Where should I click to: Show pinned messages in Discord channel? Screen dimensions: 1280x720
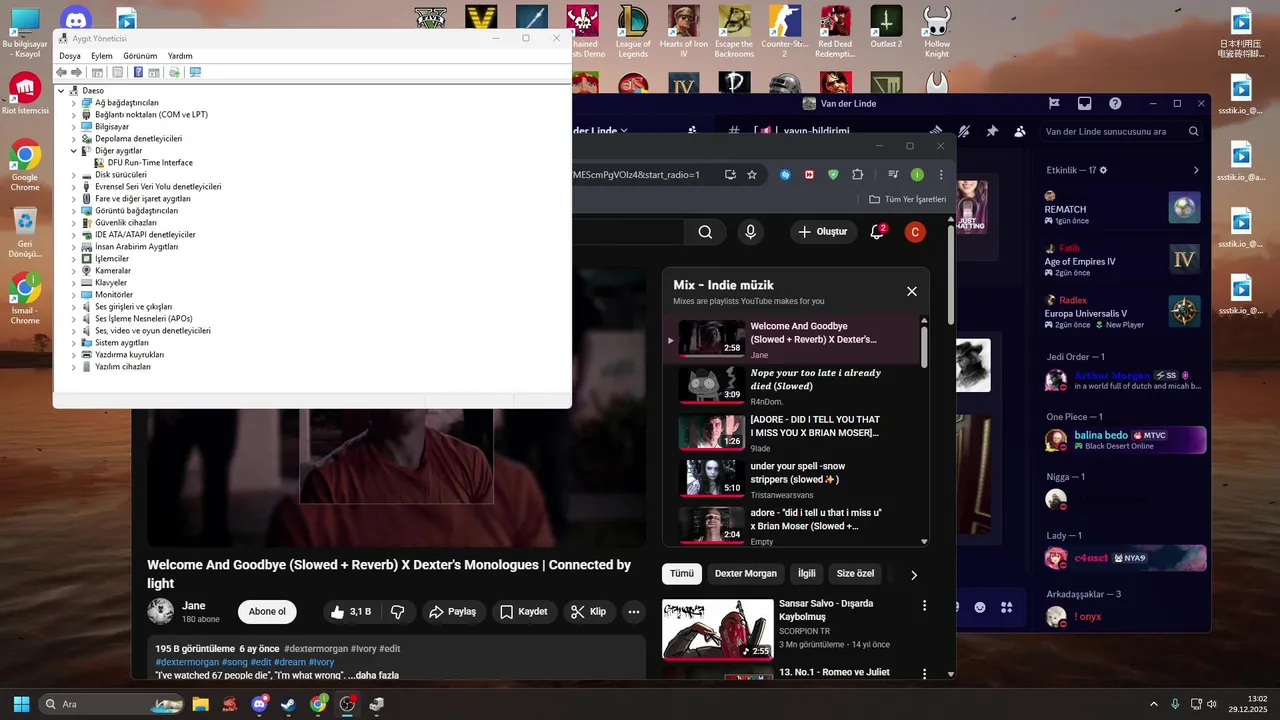click(992, 131)
